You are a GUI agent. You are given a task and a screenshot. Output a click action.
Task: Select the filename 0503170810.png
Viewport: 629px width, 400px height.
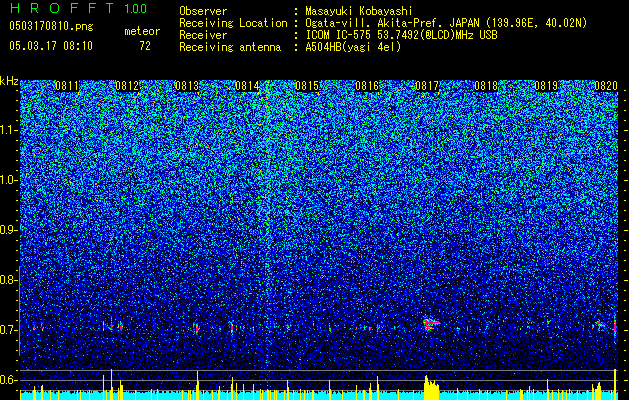(x=51, y=26)
